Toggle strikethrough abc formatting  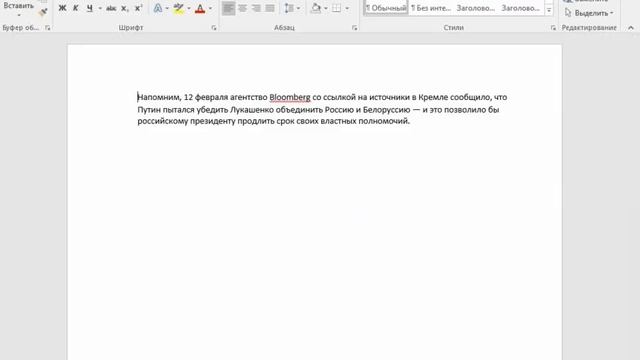click(x=111, y=8)
